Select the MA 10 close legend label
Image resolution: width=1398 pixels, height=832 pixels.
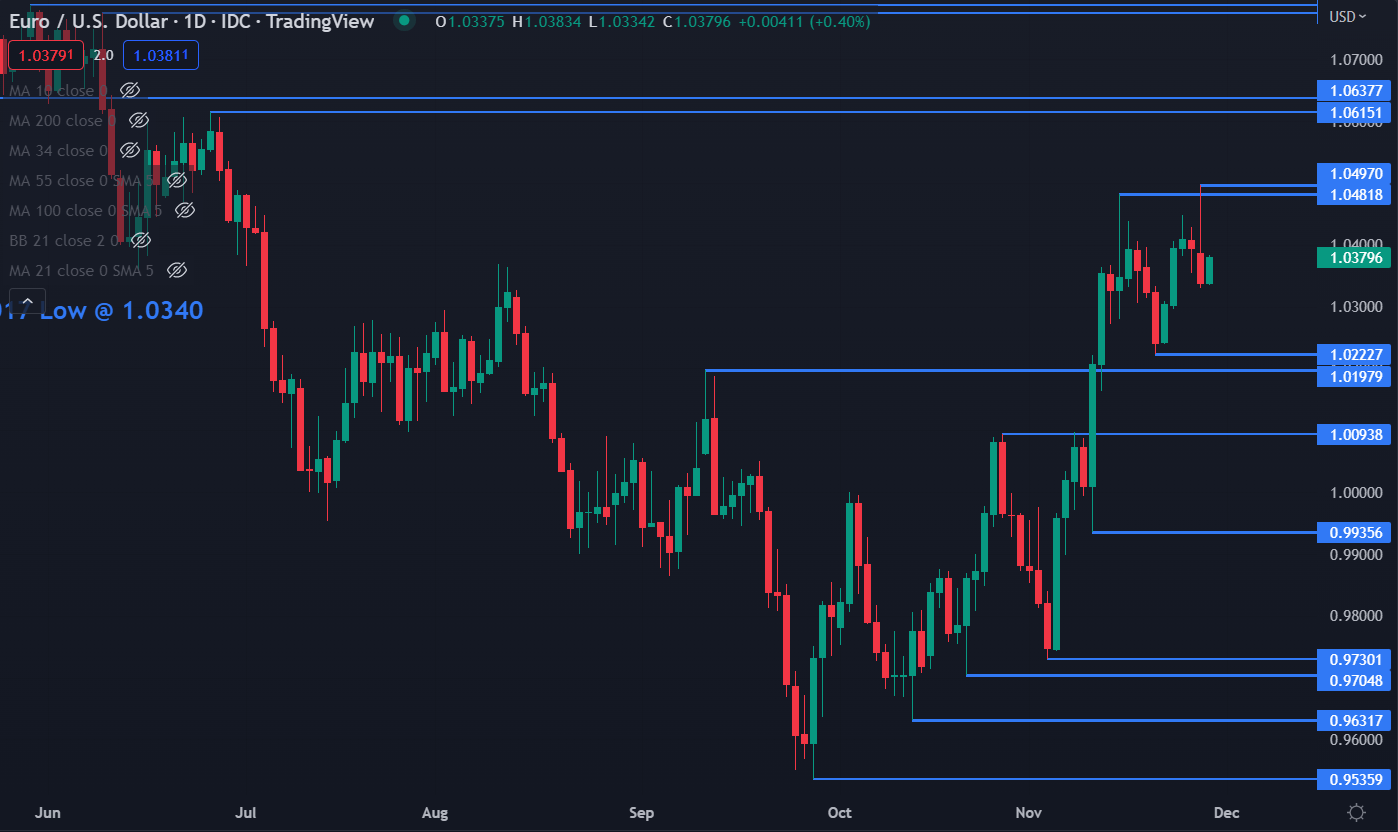58,90
